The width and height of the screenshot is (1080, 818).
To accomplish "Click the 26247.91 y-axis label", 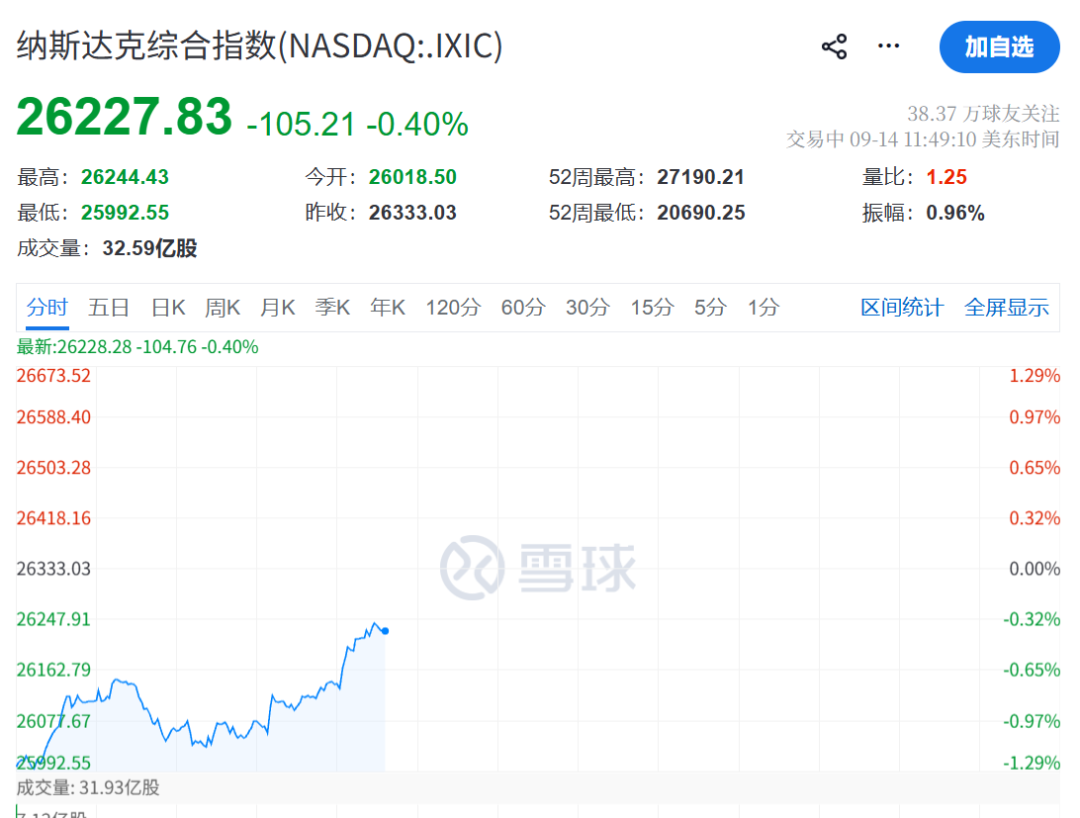I will pos(54,619).
